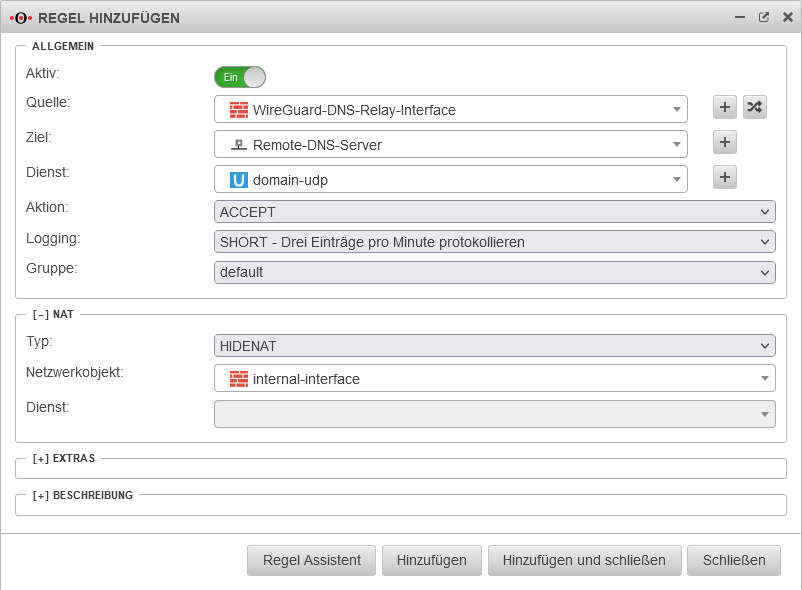Expand the Extras section

coord(41,459)
